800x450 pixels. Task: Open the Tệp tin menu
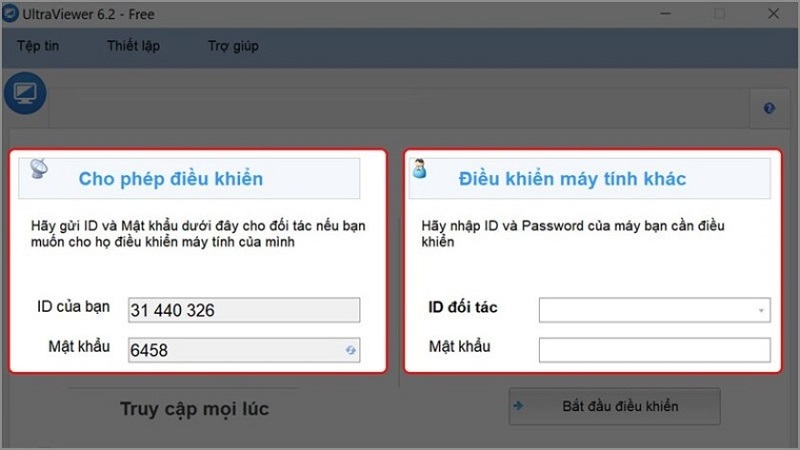coord(38,46)
